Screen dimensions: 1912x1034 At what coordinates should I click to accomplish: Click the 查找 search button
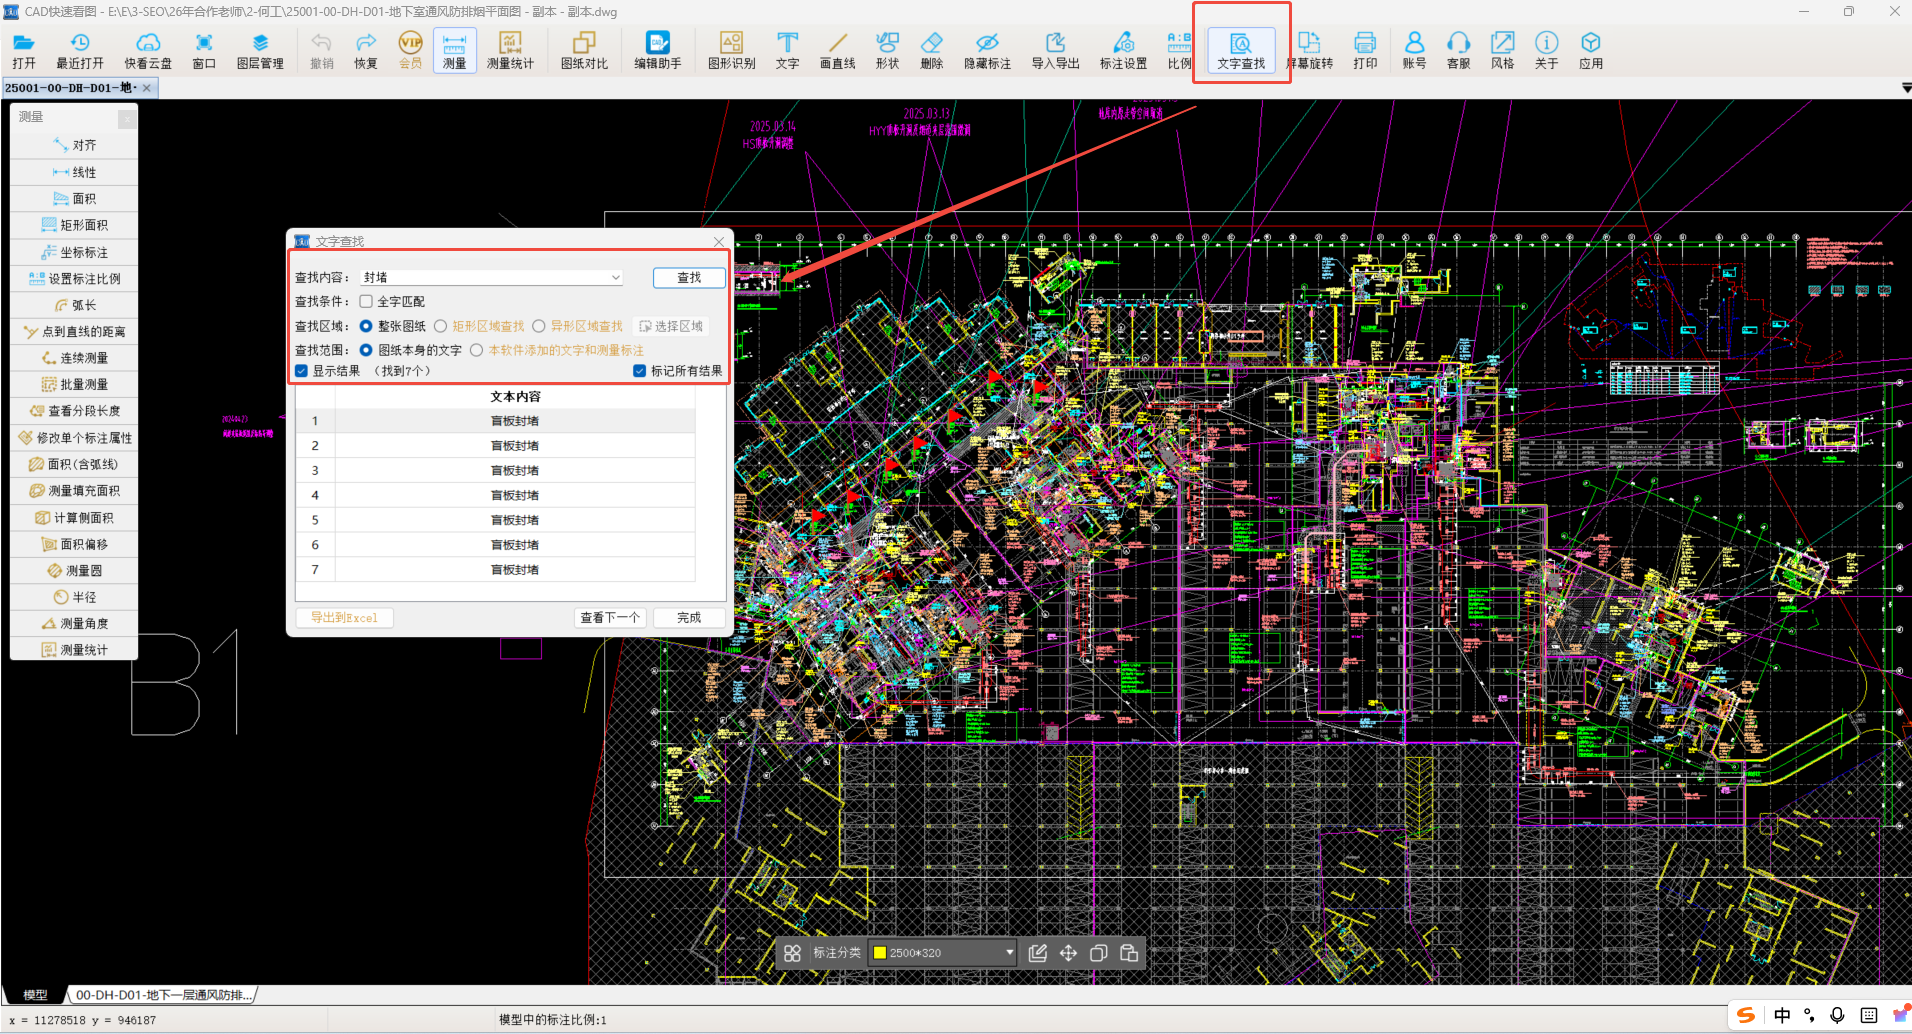point(689,278)
